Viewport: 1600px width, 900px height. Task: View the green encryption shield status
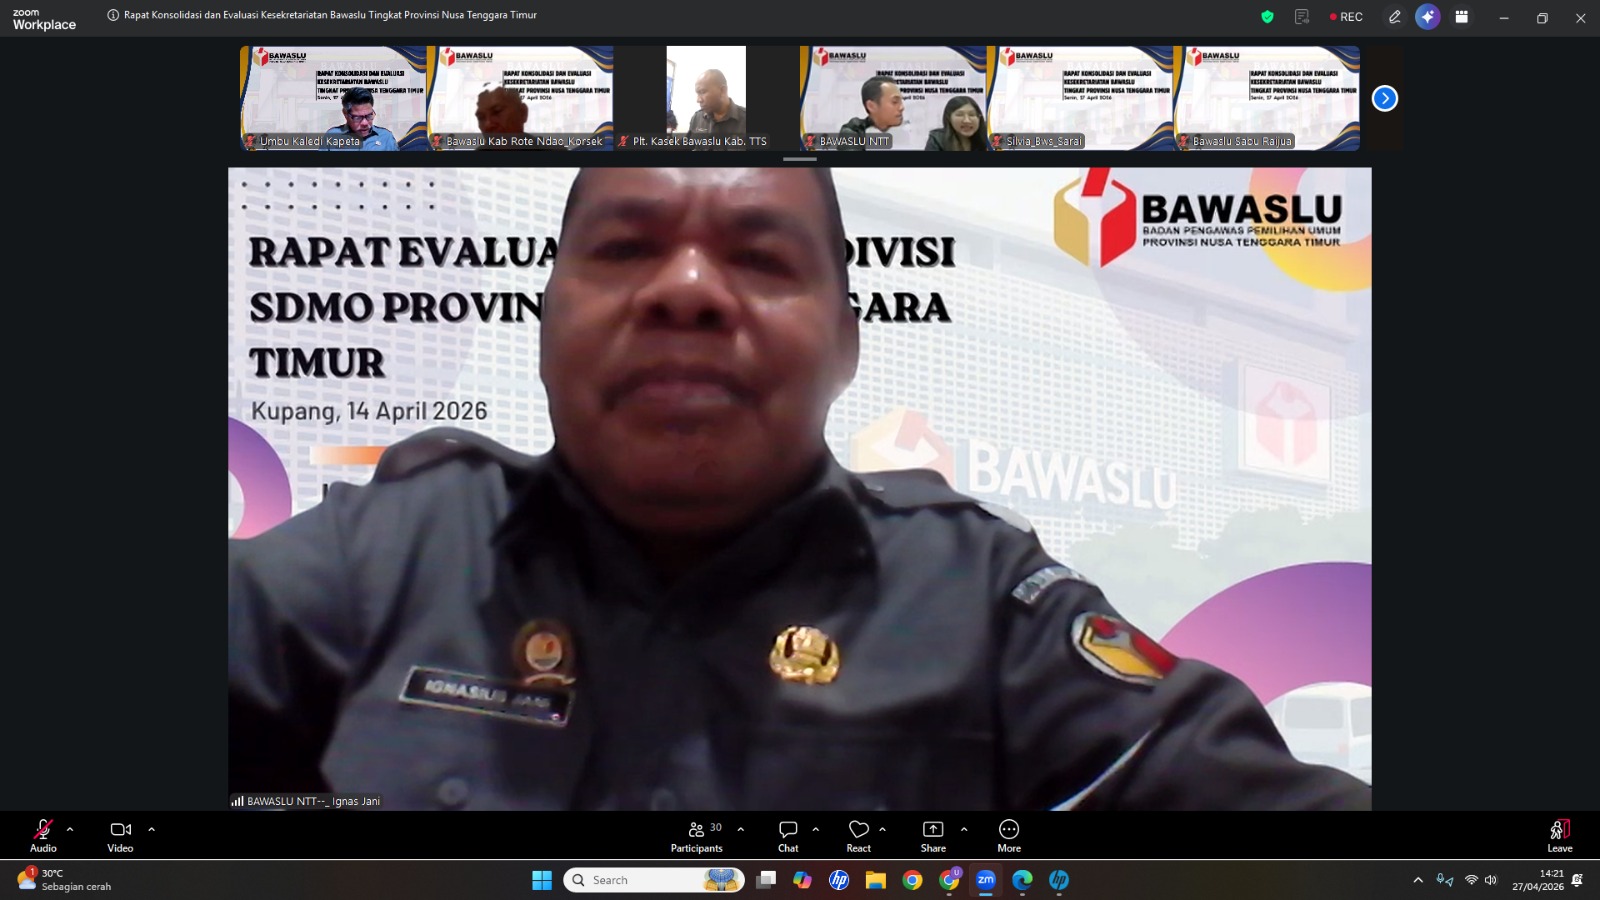coord(1267,17)
